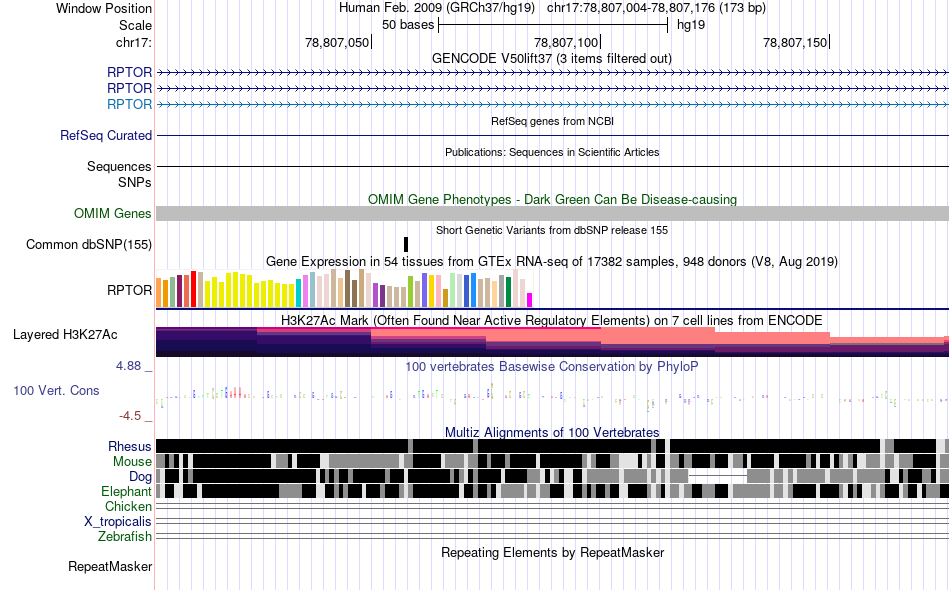The width and height of the screenshot is (950, 590).
Task: Click the Elephant alignment label
Action: pyautogui.click(x=126, y=491)
